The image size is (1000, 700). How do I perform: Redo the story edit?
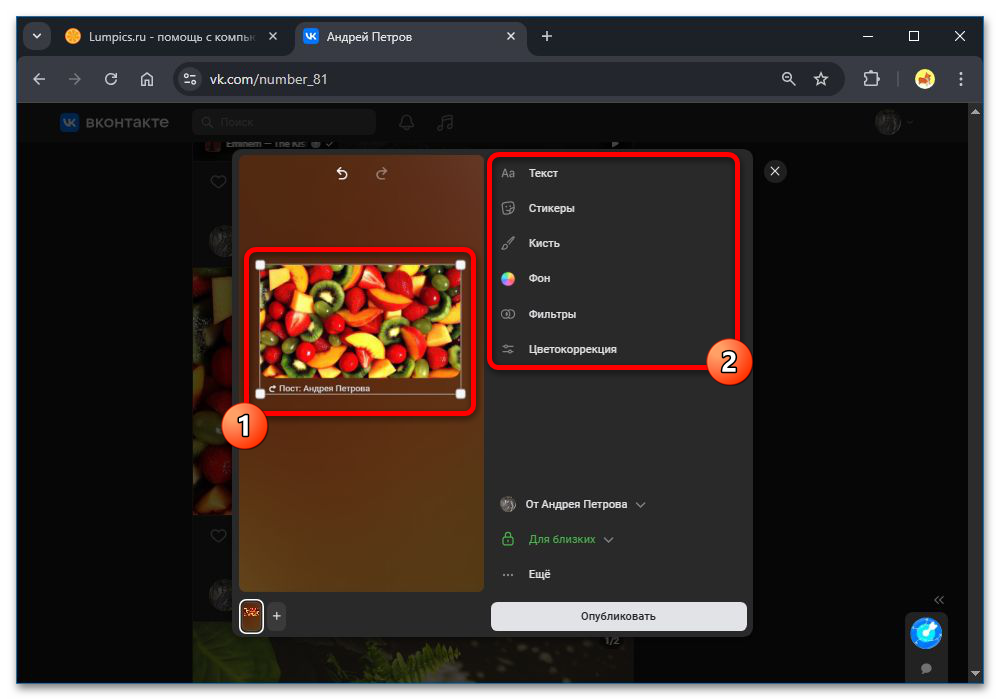tap(381, 173)
